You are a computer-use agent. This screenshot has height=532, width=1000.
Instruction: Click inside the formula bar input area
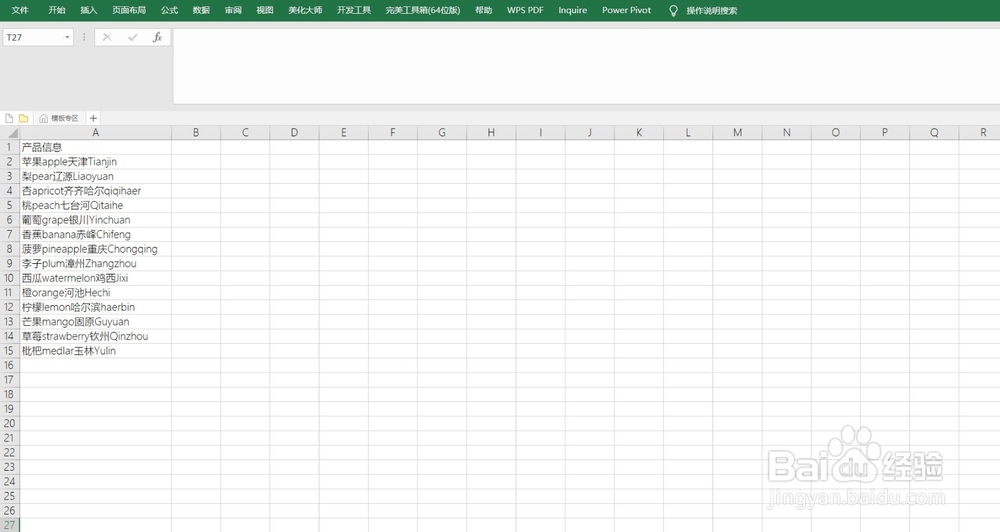pos(586,66)
